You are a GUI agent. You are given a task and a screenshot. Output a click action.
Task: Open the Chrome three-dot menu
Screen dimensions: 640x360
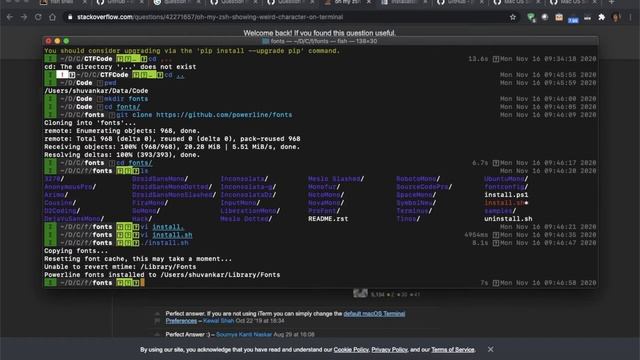[630, 17]
